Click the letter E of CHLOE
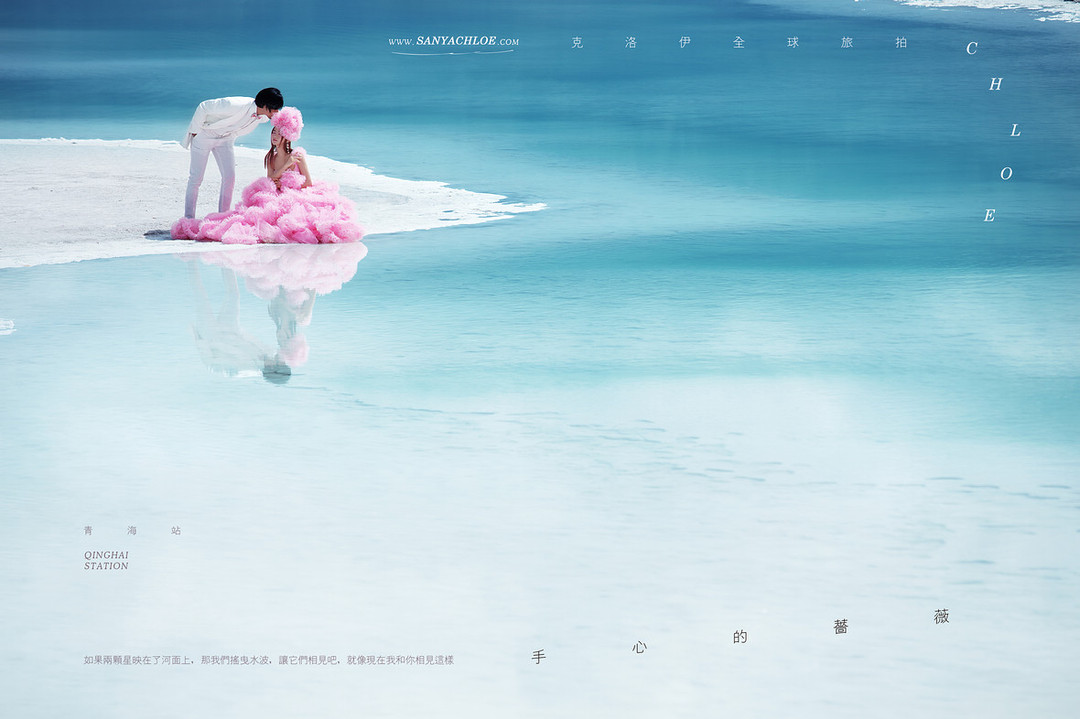 (x=989, y=215)
